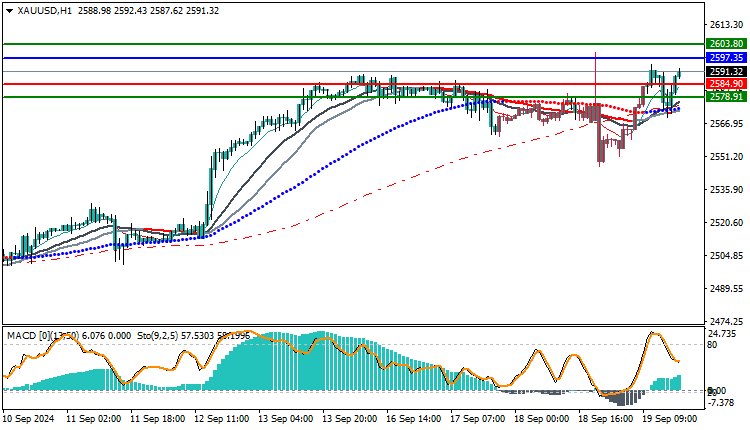Select the green 2603.80 price level label
The image size is (750, 430).
click(726, 44)
